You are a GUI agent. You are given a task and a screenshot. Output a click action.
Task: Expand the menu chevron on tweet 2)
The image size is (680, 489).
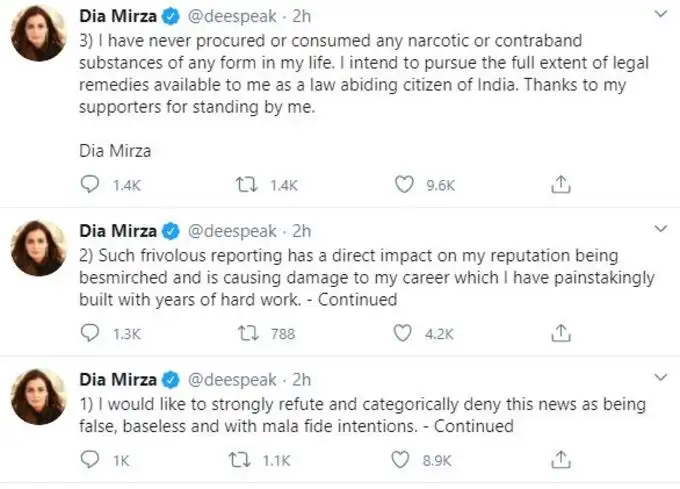coord(658,230)
